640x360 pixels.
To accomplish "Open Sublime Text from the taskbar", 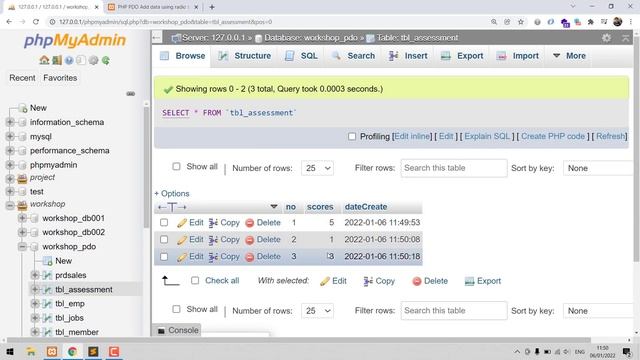I will click(x=93, y=351).
